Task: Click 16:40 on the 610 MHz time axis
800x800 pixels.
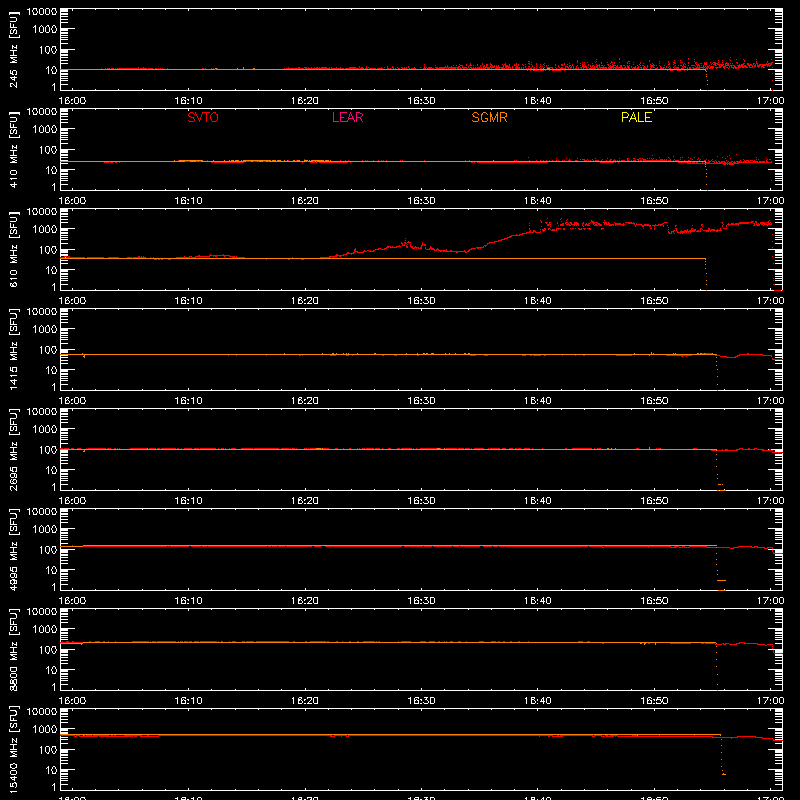Action: click(x=537, y=301)
